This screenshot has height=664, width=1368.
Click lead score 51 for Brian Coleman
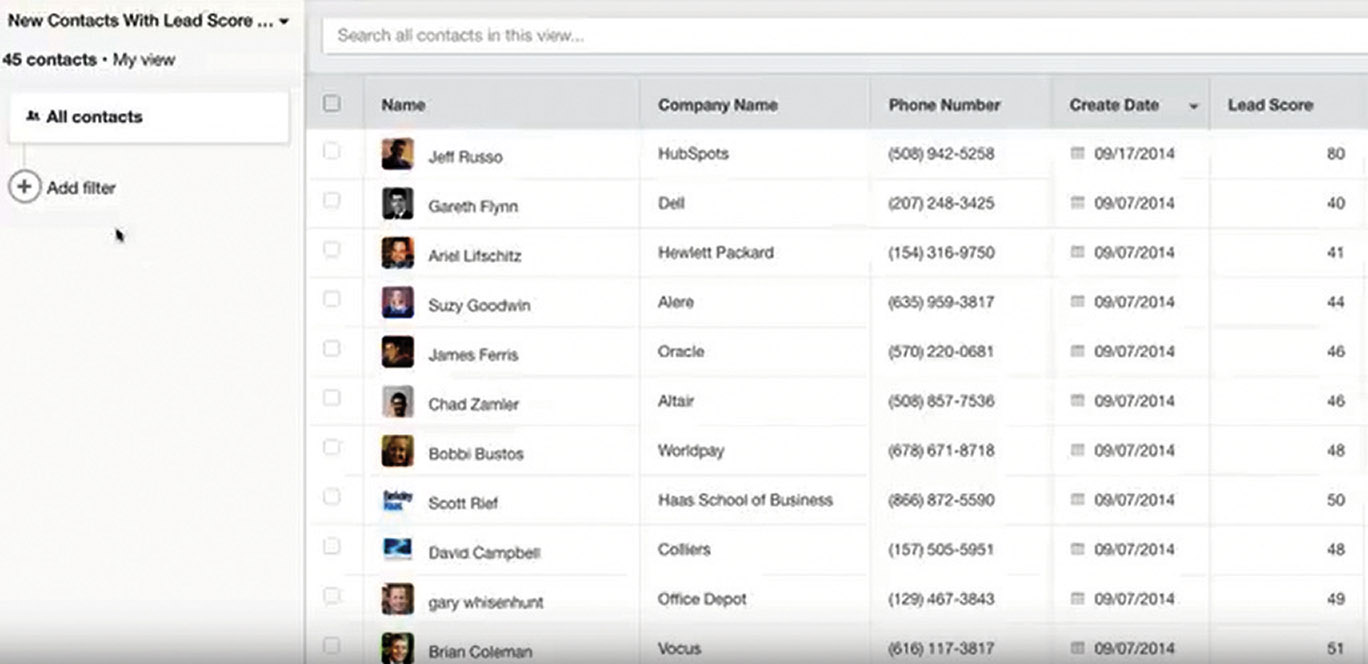click(1335, 648)
